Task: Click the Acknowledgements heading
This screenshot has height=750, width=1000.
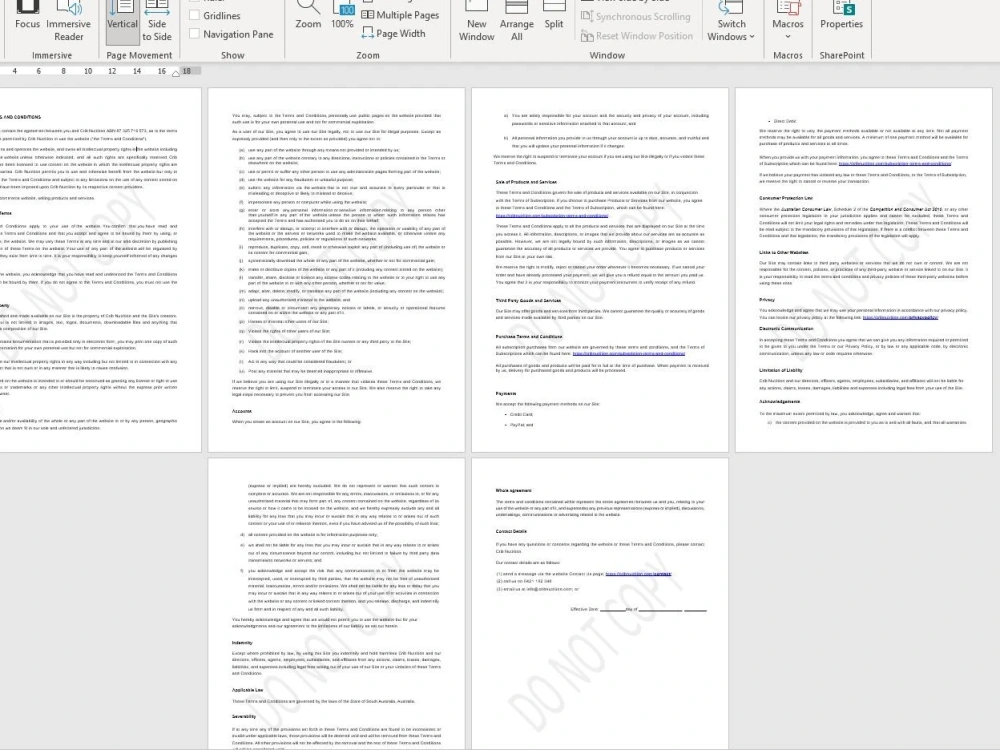Action: tap(779, 402)
